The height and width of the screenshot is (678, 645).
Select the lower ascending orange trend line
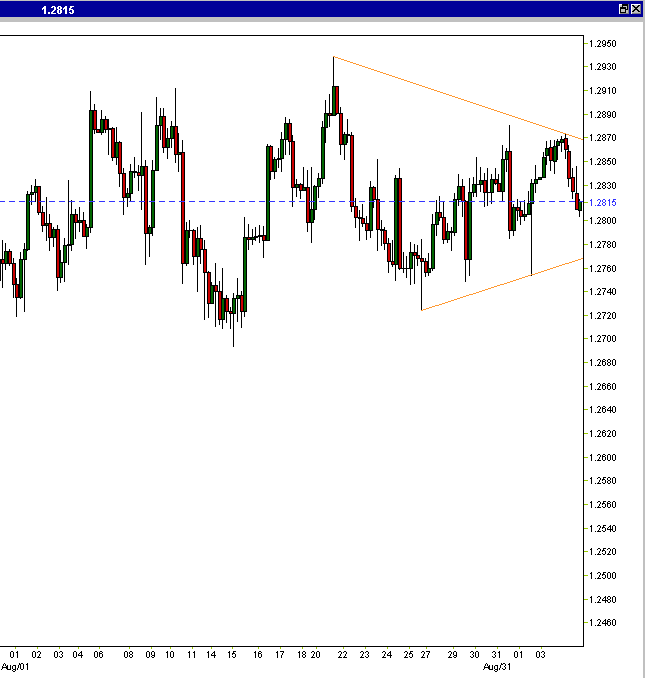(x=502, y=284)
